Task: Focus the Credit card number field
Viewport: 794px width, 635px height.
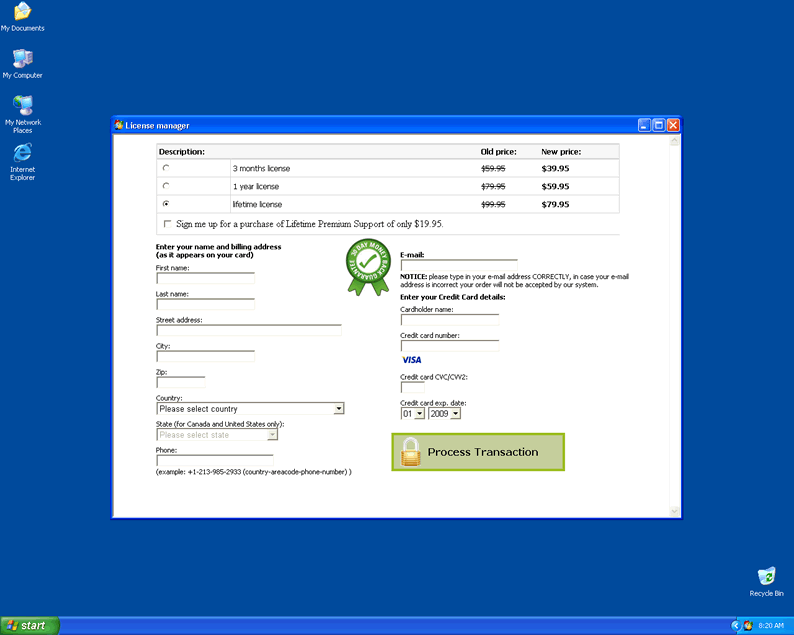Action: pos(449,346)
